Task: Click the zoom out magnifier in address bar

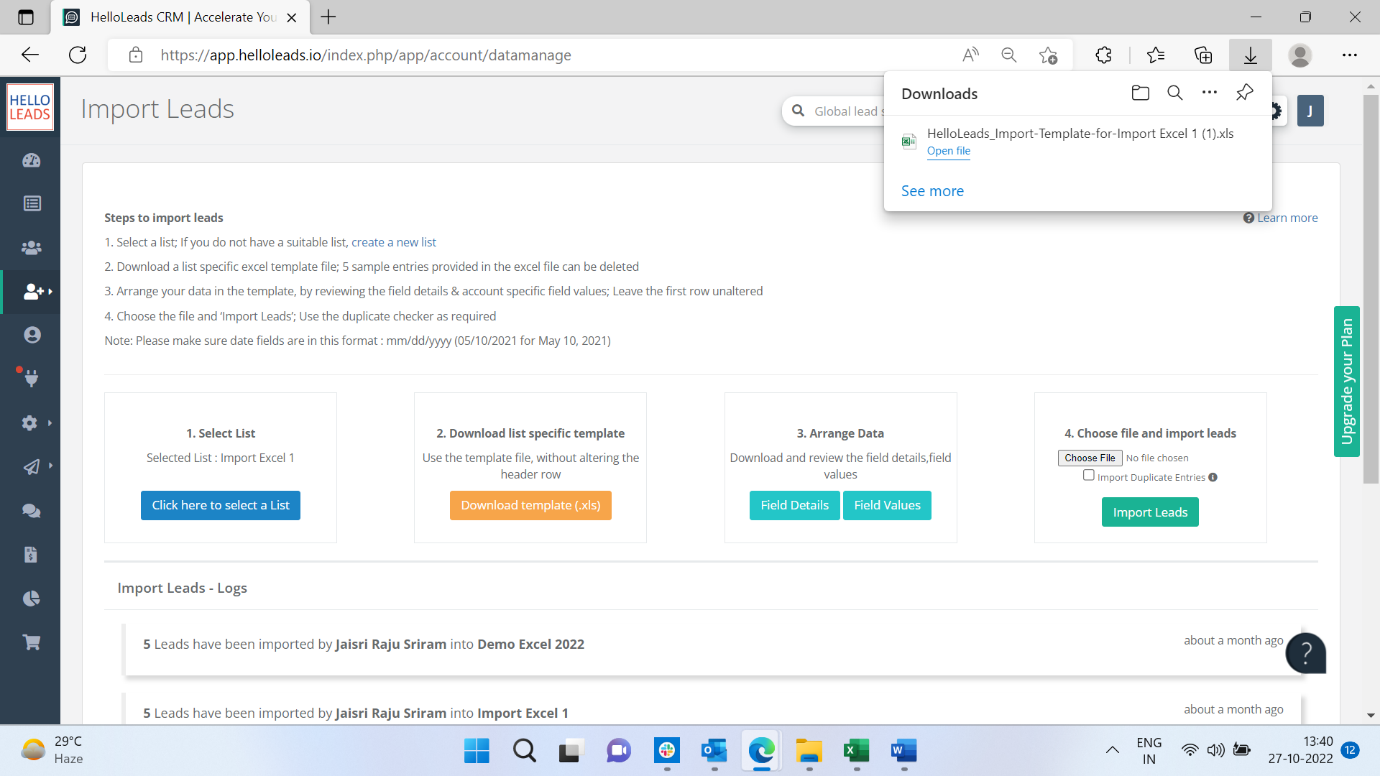Action: pyautogui.click(x=1009, y=55)
